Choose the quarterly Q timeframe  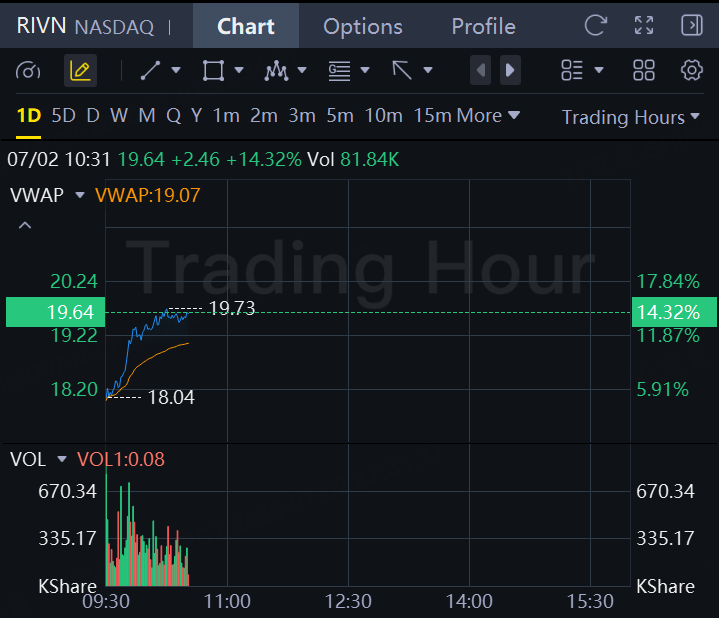(x=173, y=116)
